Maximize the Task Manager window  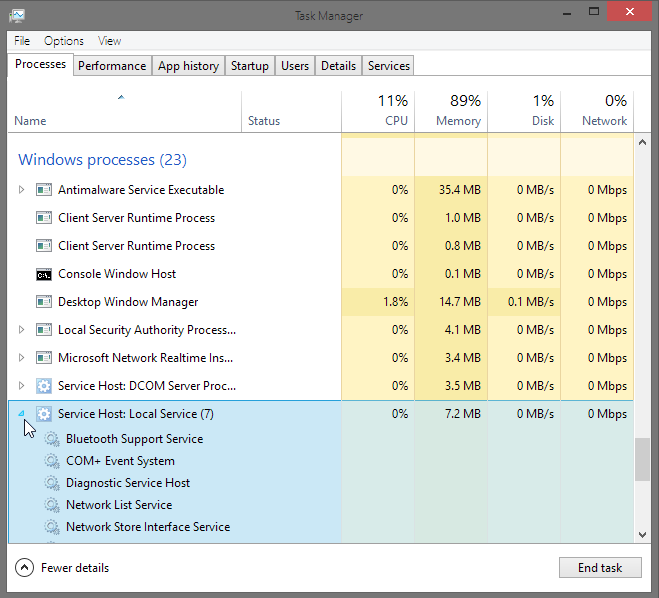point(593,12)
